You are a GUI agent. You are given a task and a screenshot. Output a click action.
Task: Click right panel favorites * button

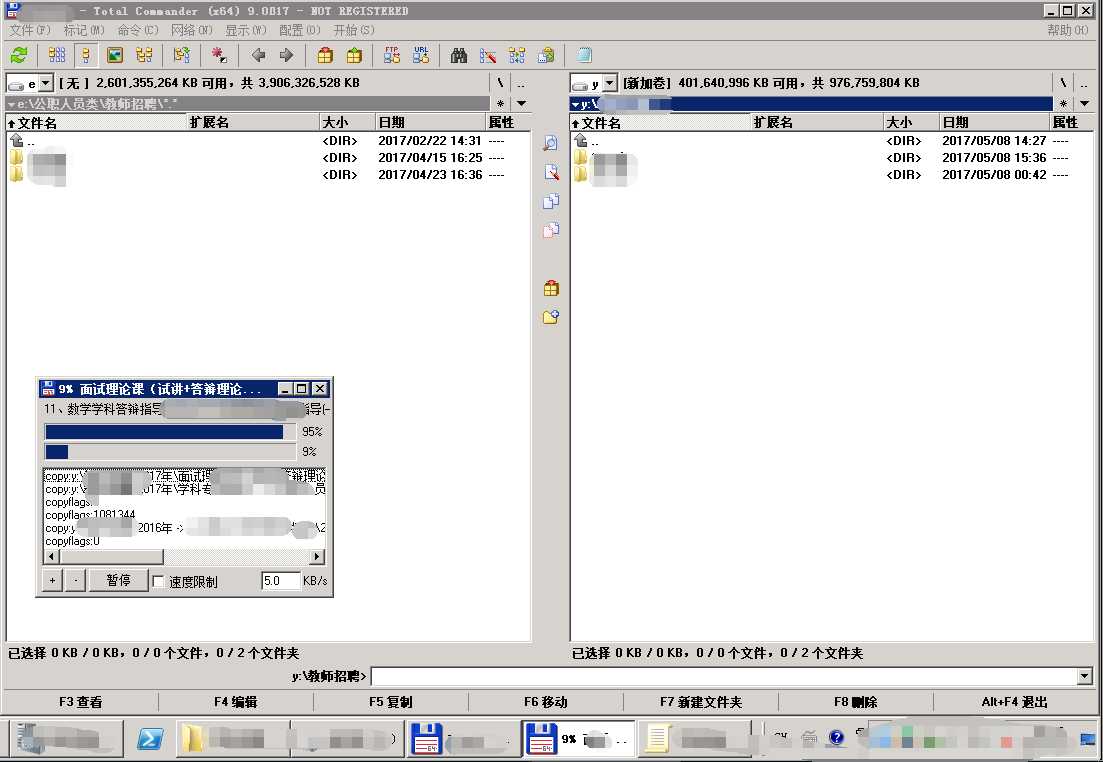1063,103
